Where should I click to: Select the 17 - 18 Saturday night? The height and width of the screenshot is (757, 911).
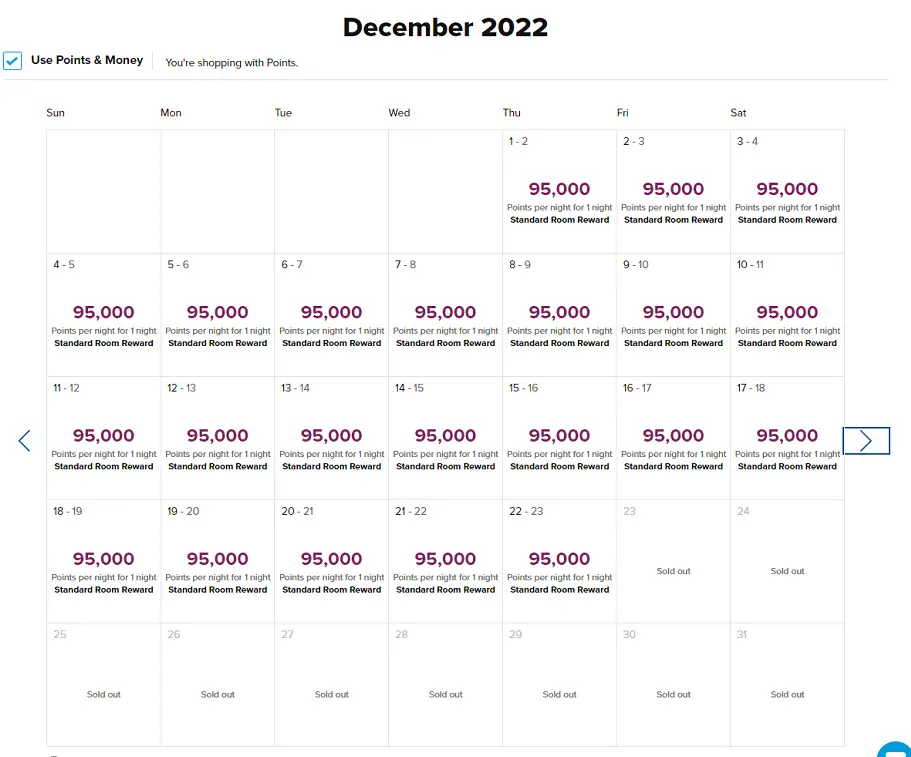click(787, 438)
